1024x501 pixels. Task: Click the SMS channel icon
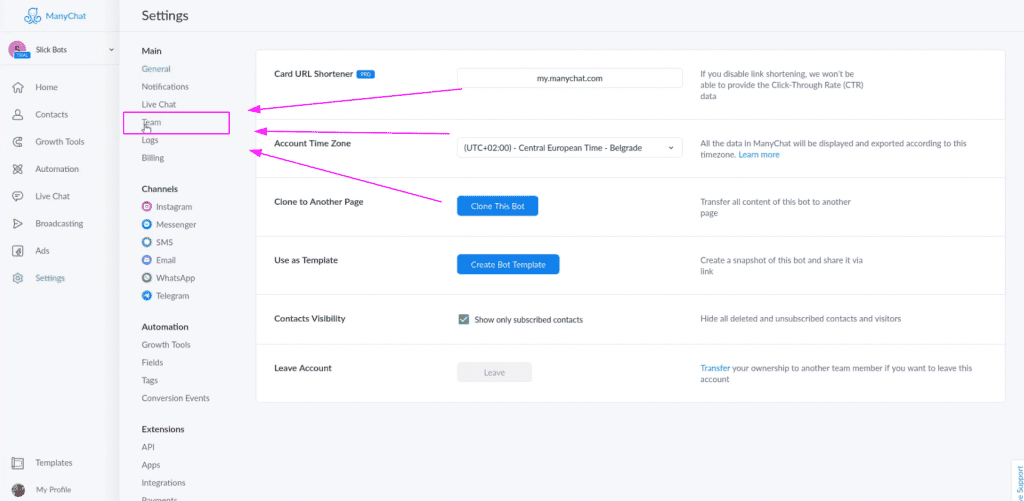pyautogui.click(x=147, y=242)
